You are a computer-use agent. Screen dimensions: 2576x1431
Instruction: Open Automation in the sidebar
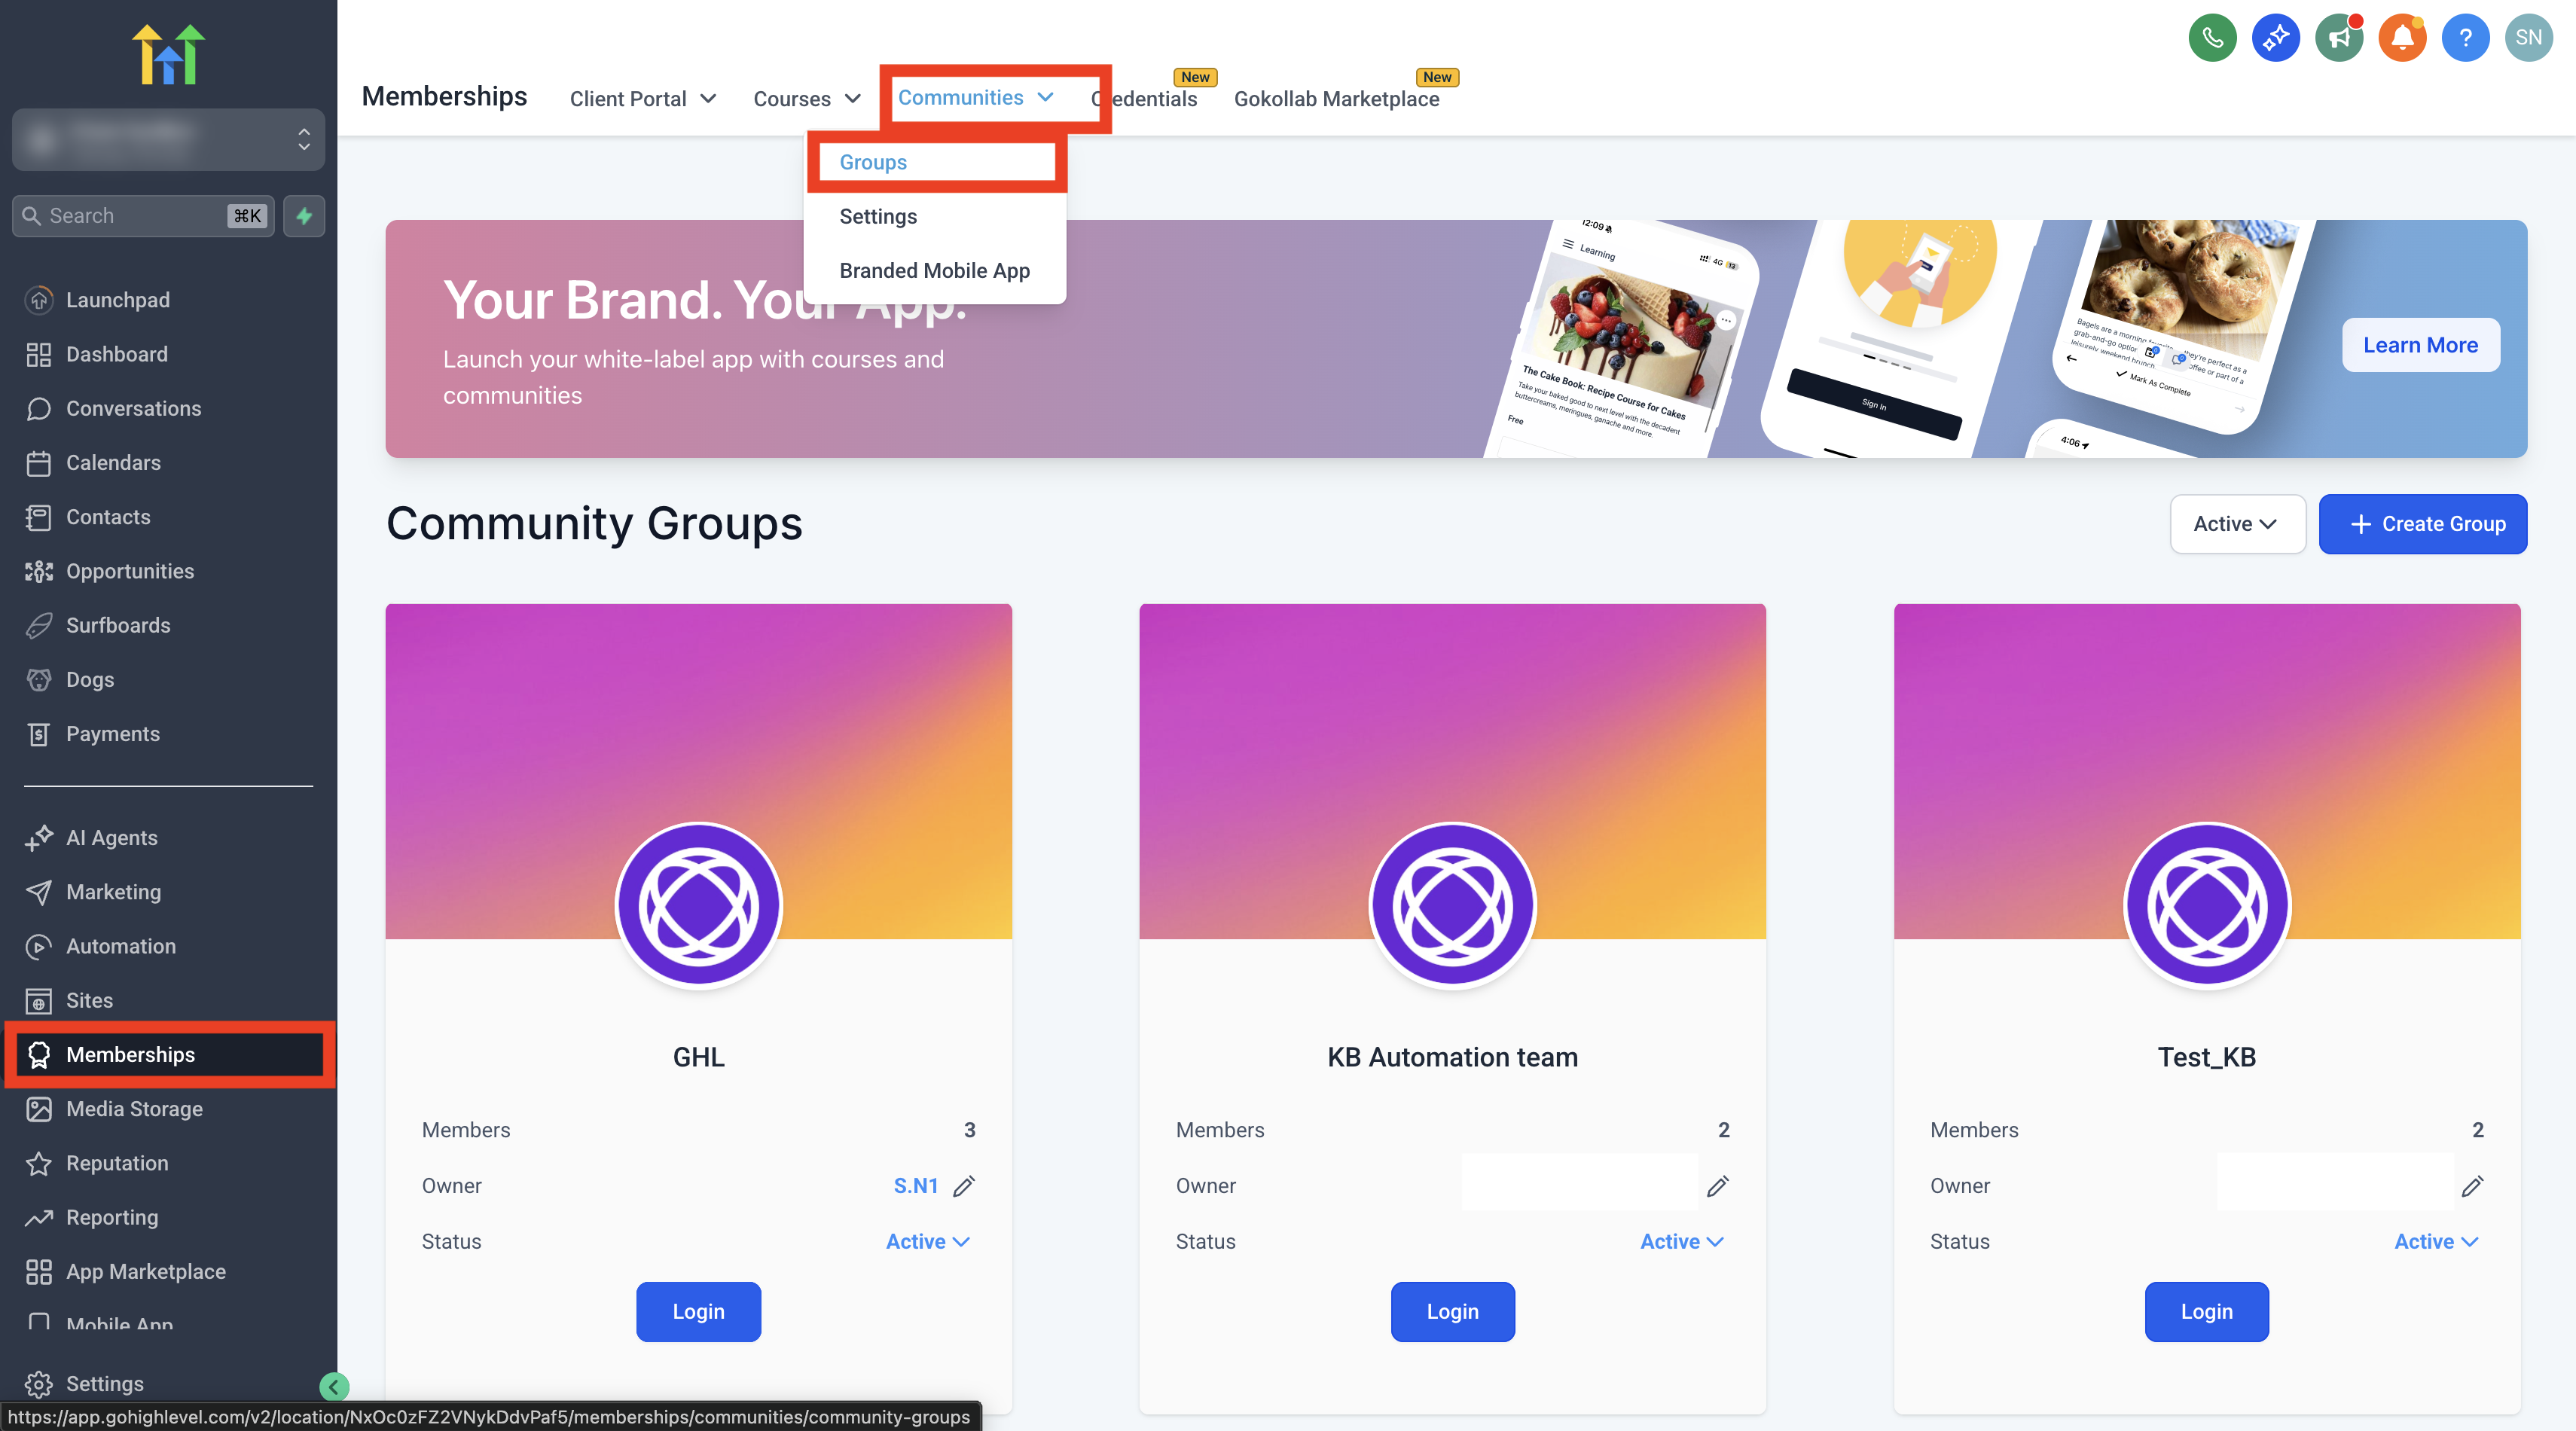(x=120, y=946)
